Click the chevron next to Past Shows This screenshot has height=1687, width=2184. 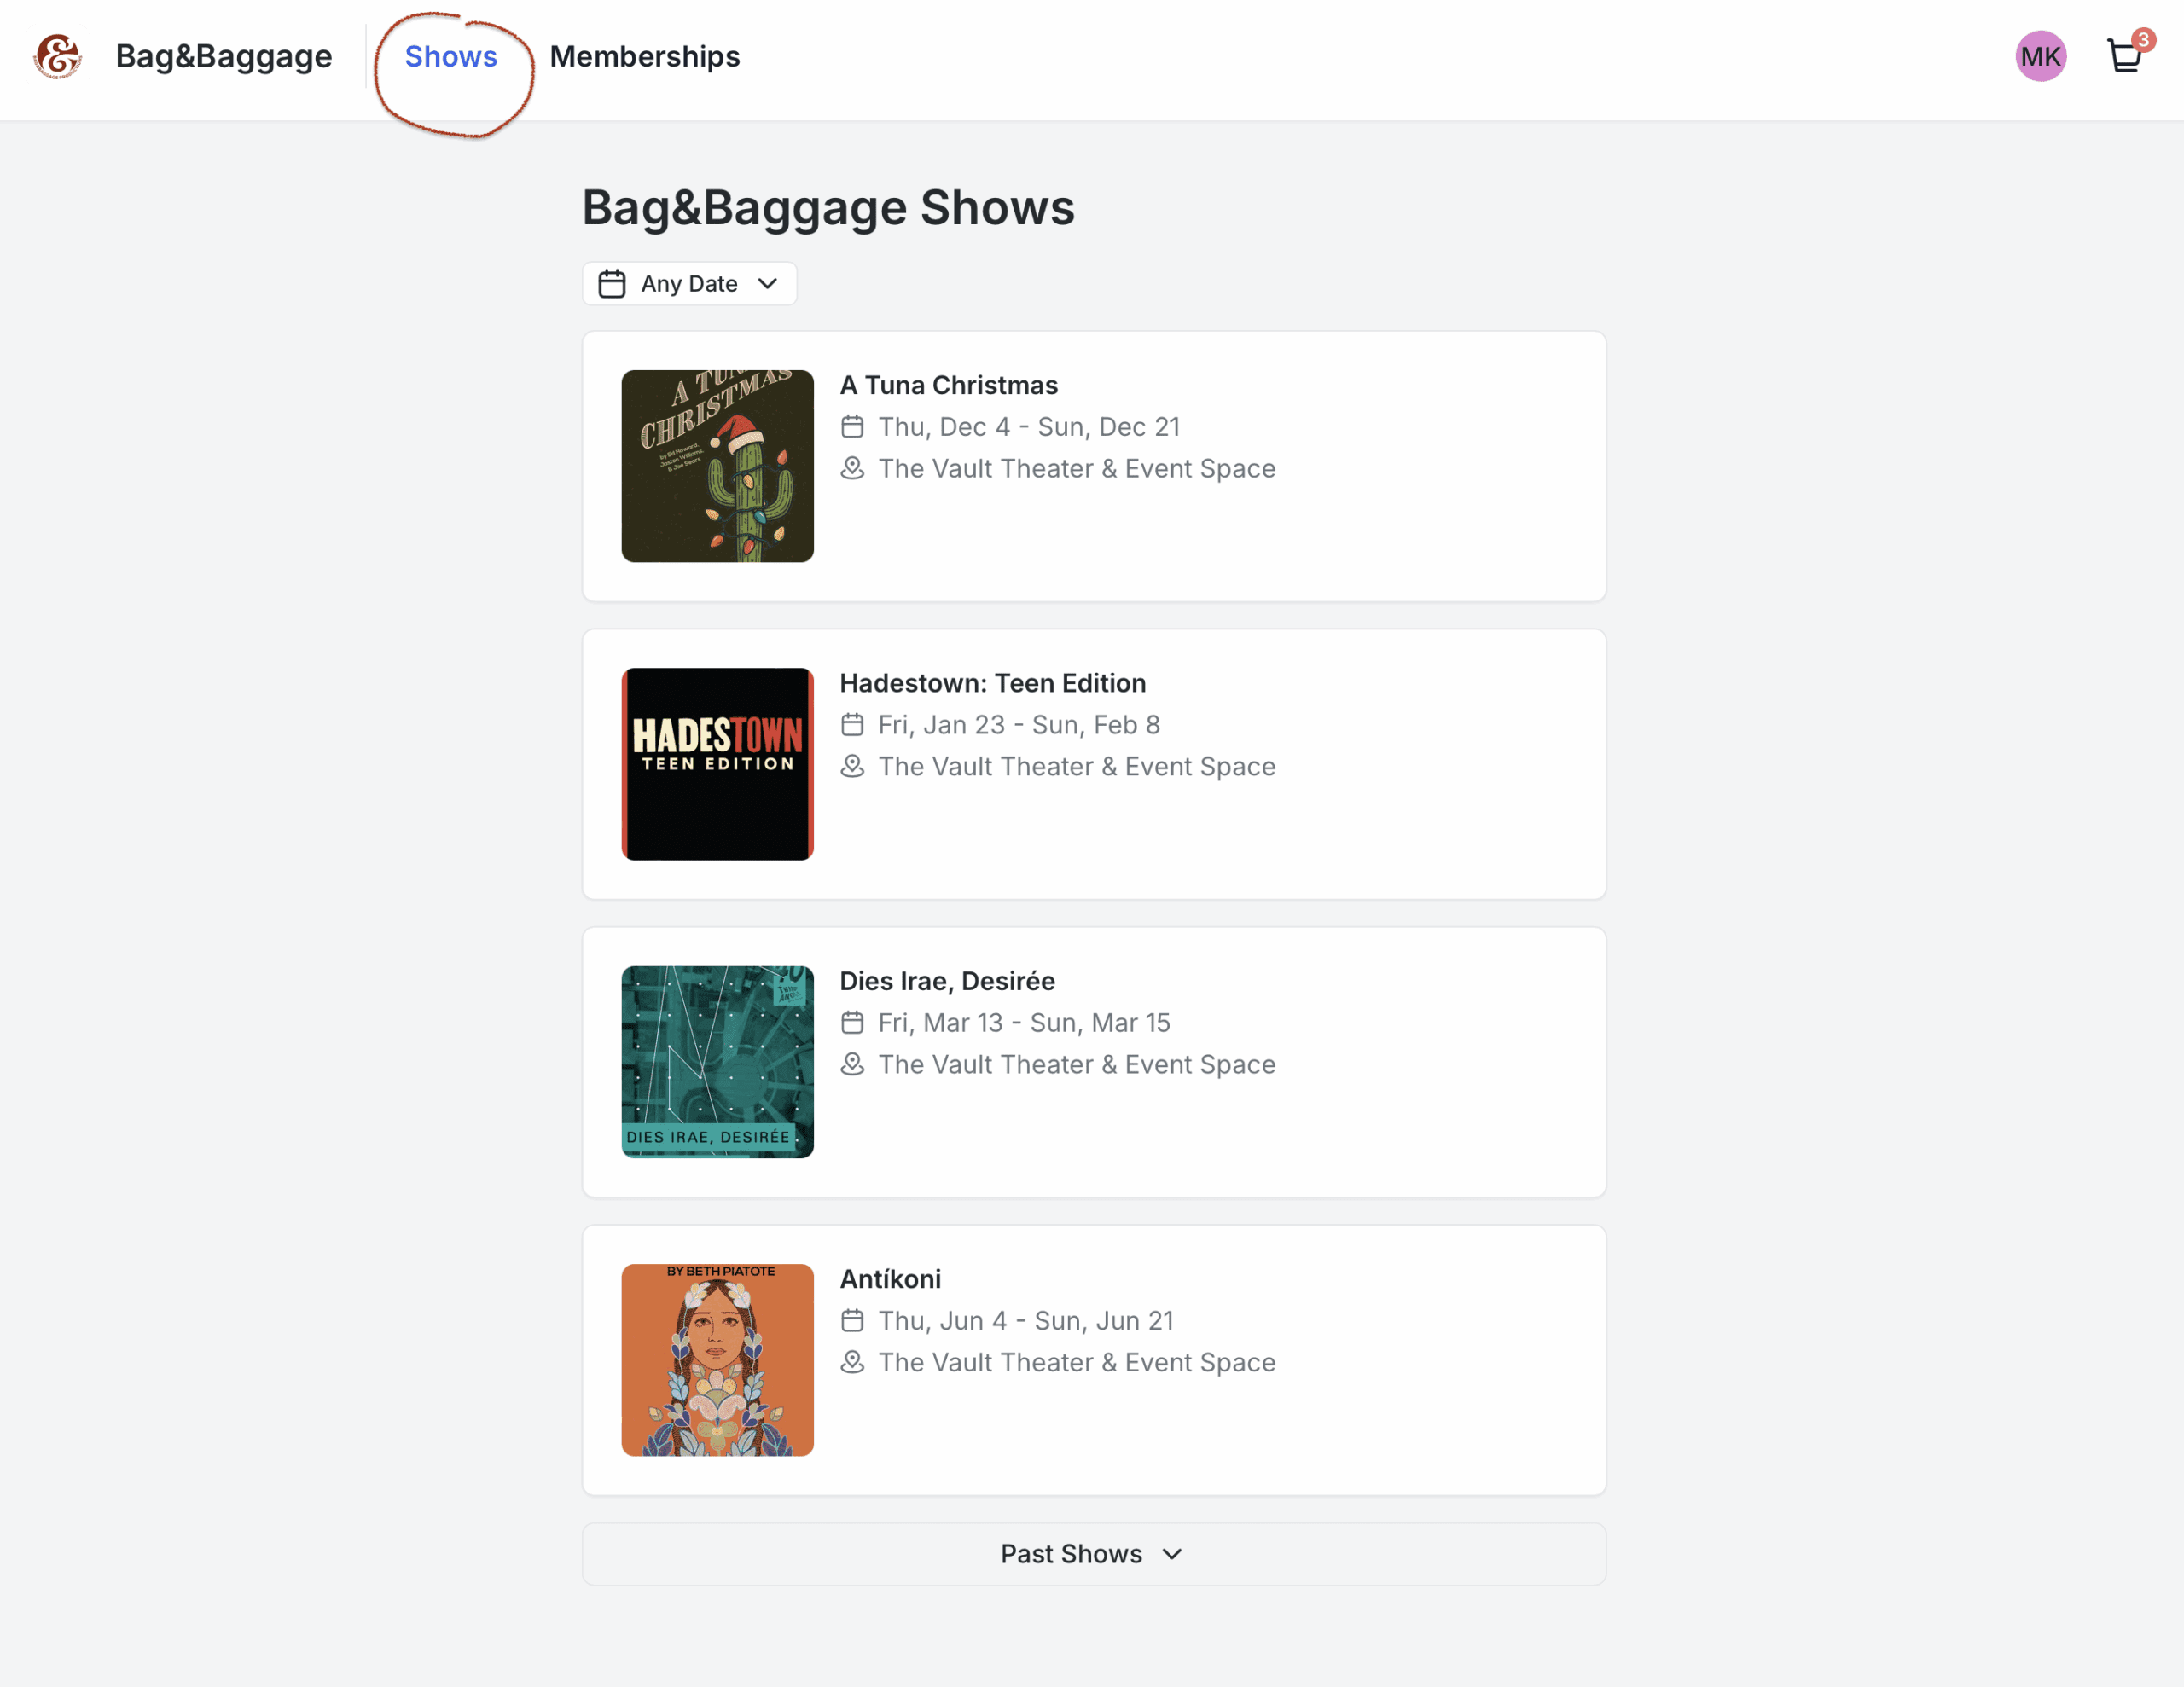(x=1172, y=1554)
